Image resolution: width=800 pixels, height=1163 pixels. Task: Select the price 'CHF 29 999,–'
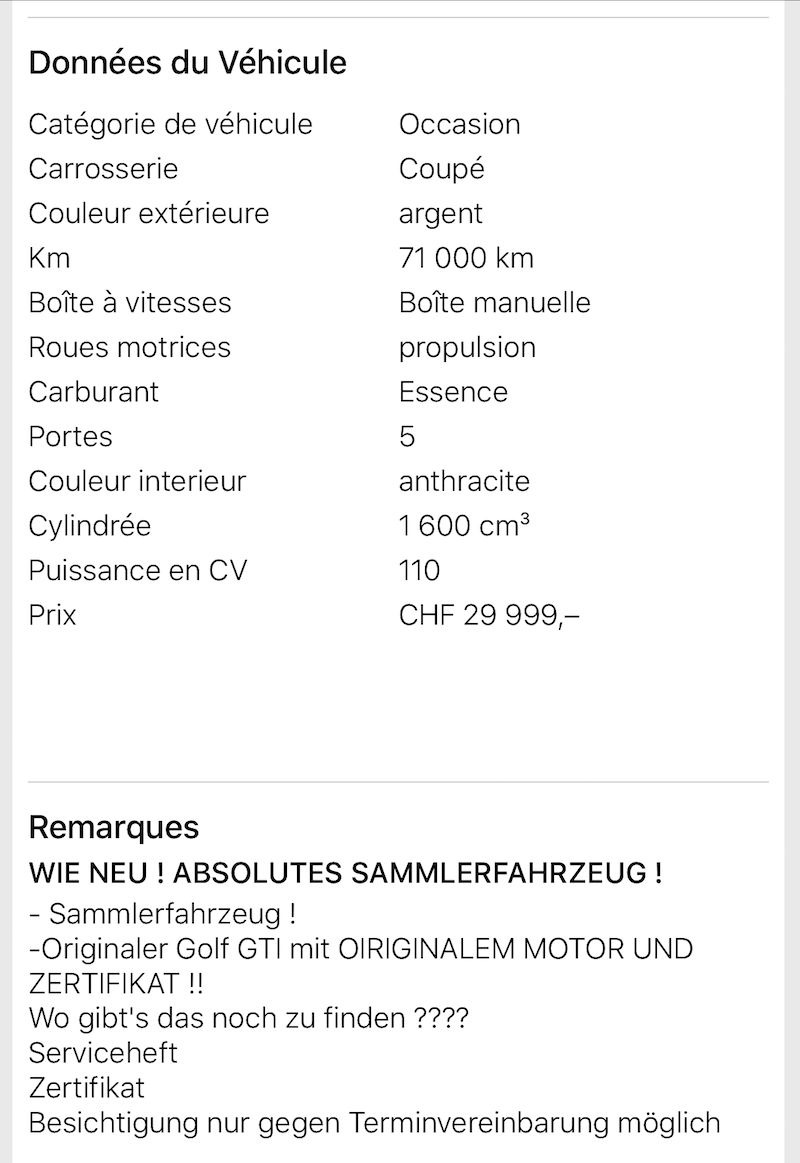[x=489, y=616]
